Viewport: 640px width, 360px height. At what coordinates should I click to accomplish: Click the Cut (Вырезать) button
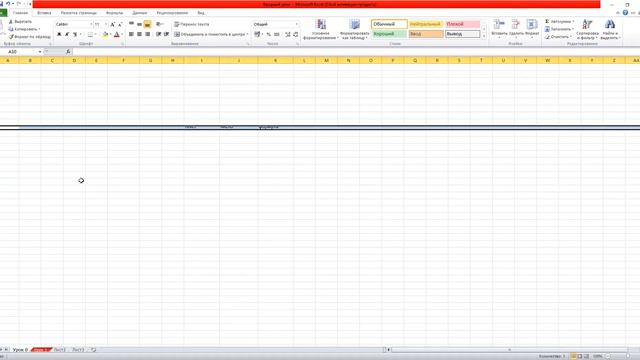(x=20, y=22)
